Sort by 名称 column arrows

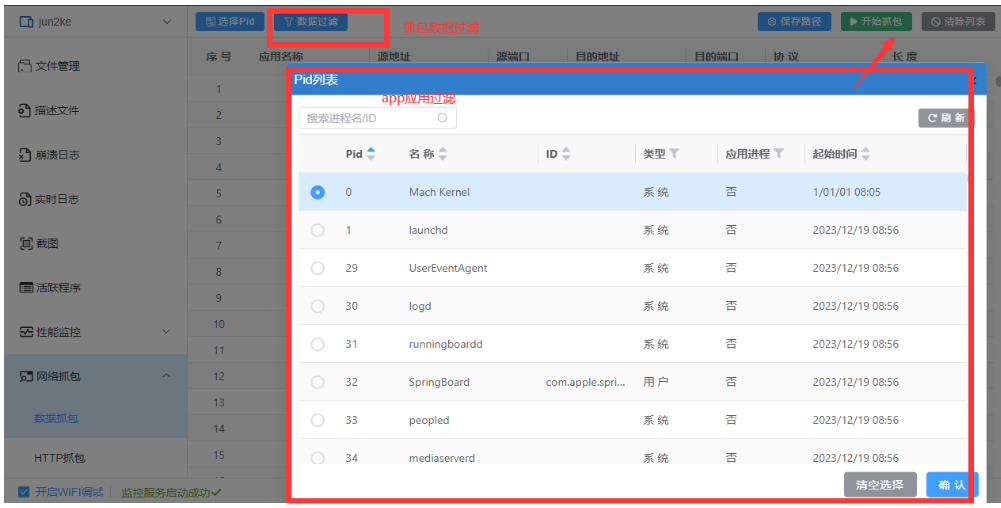(442, 154)
